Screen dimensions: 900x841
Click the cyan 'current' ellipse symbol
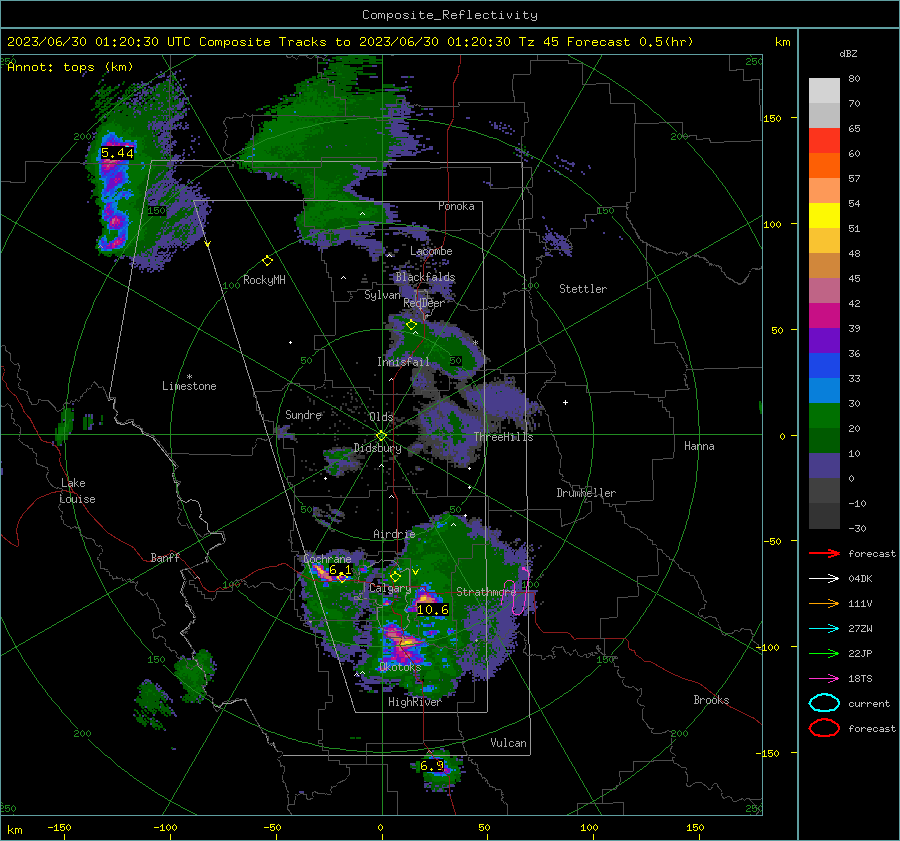point(824,703)
